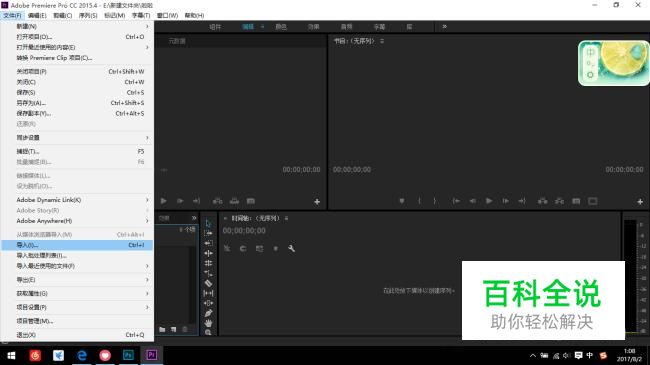
Task: Switch to highlighted editing workspace tab
Action: [x=248, y=27]
